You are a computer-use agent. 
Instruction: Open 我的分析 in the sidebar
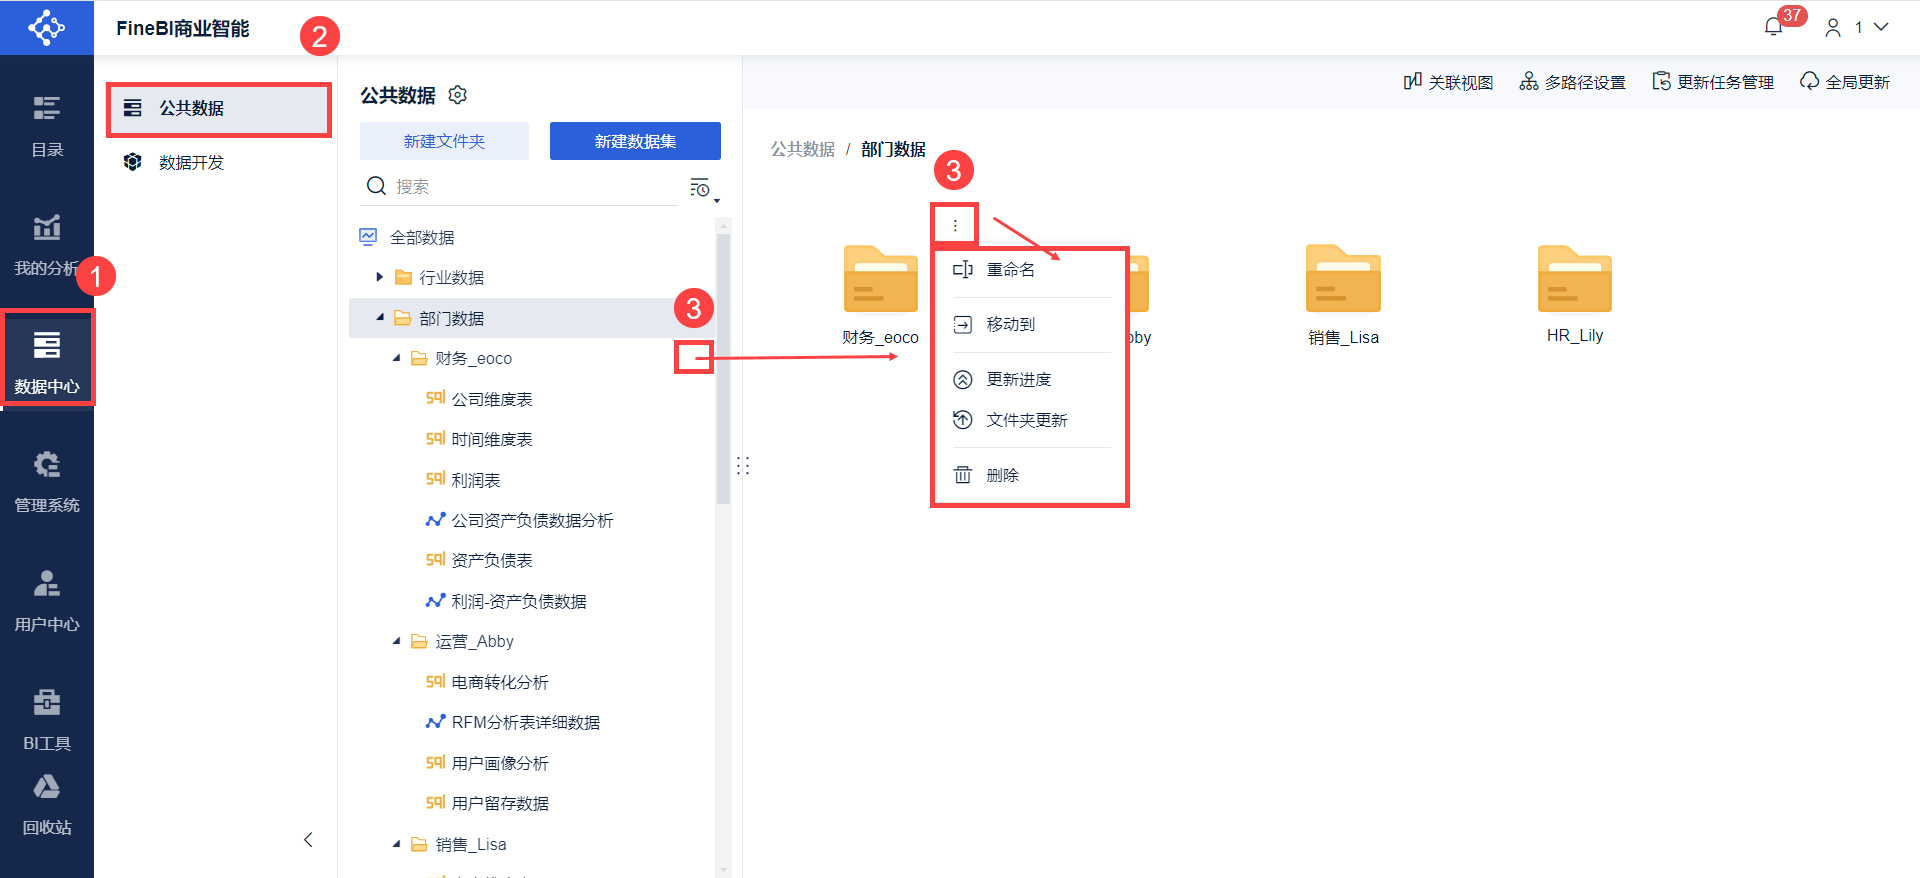coord(47,245)
